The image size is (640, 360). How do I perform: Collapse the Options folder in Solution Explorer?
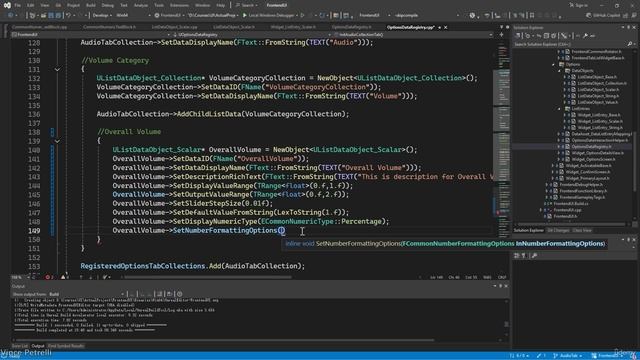coord(553,64)
